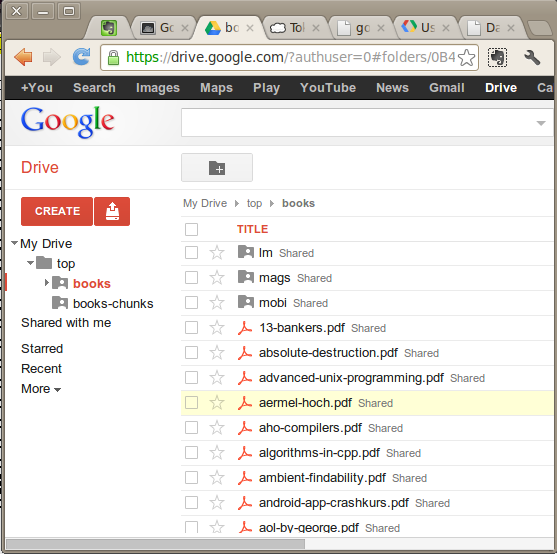
Task: Click the PDF icon of aho-compilers.pdf
Action: 244,428
